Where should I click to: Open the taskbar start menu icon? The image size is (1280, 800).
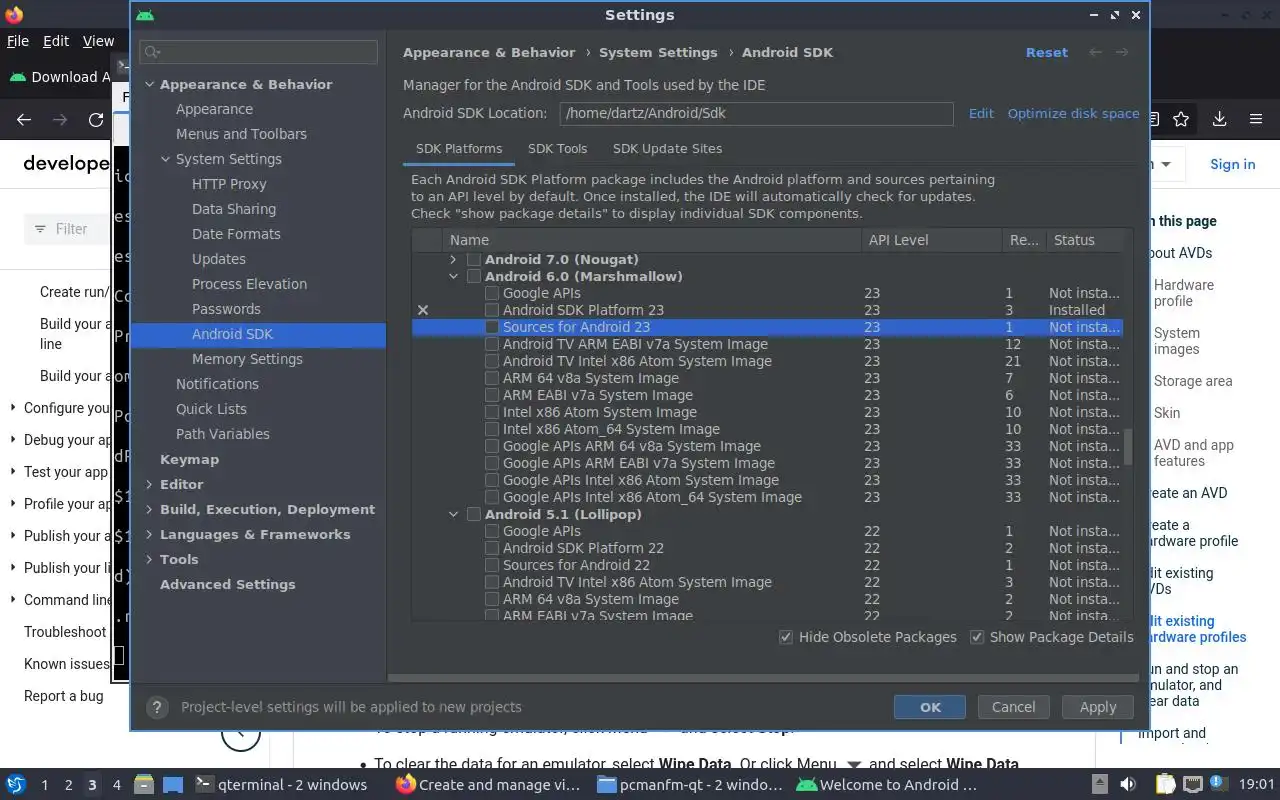click(x=15, y=785)
